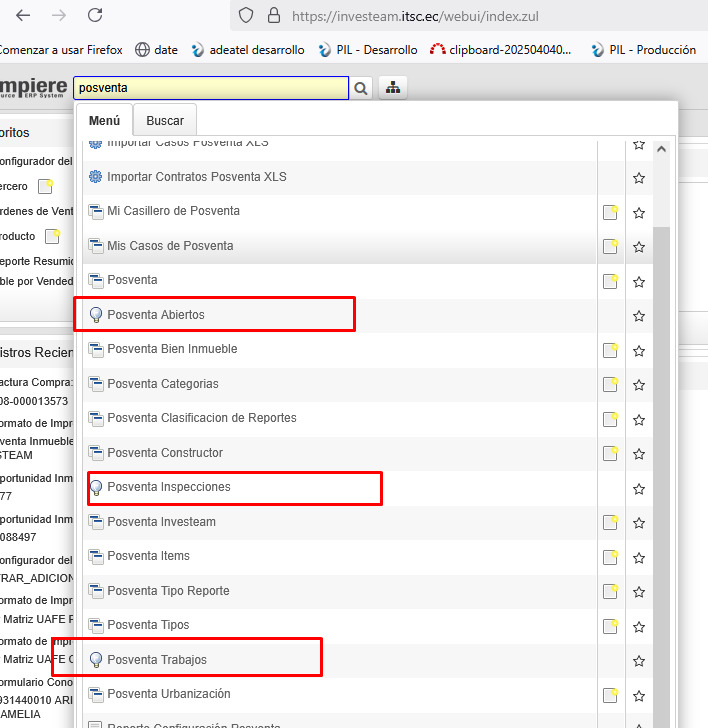Image resolution: width=708 pixels, height=728 pixels.
Task: Open the menu tree icon button
Action: point(392,88)
